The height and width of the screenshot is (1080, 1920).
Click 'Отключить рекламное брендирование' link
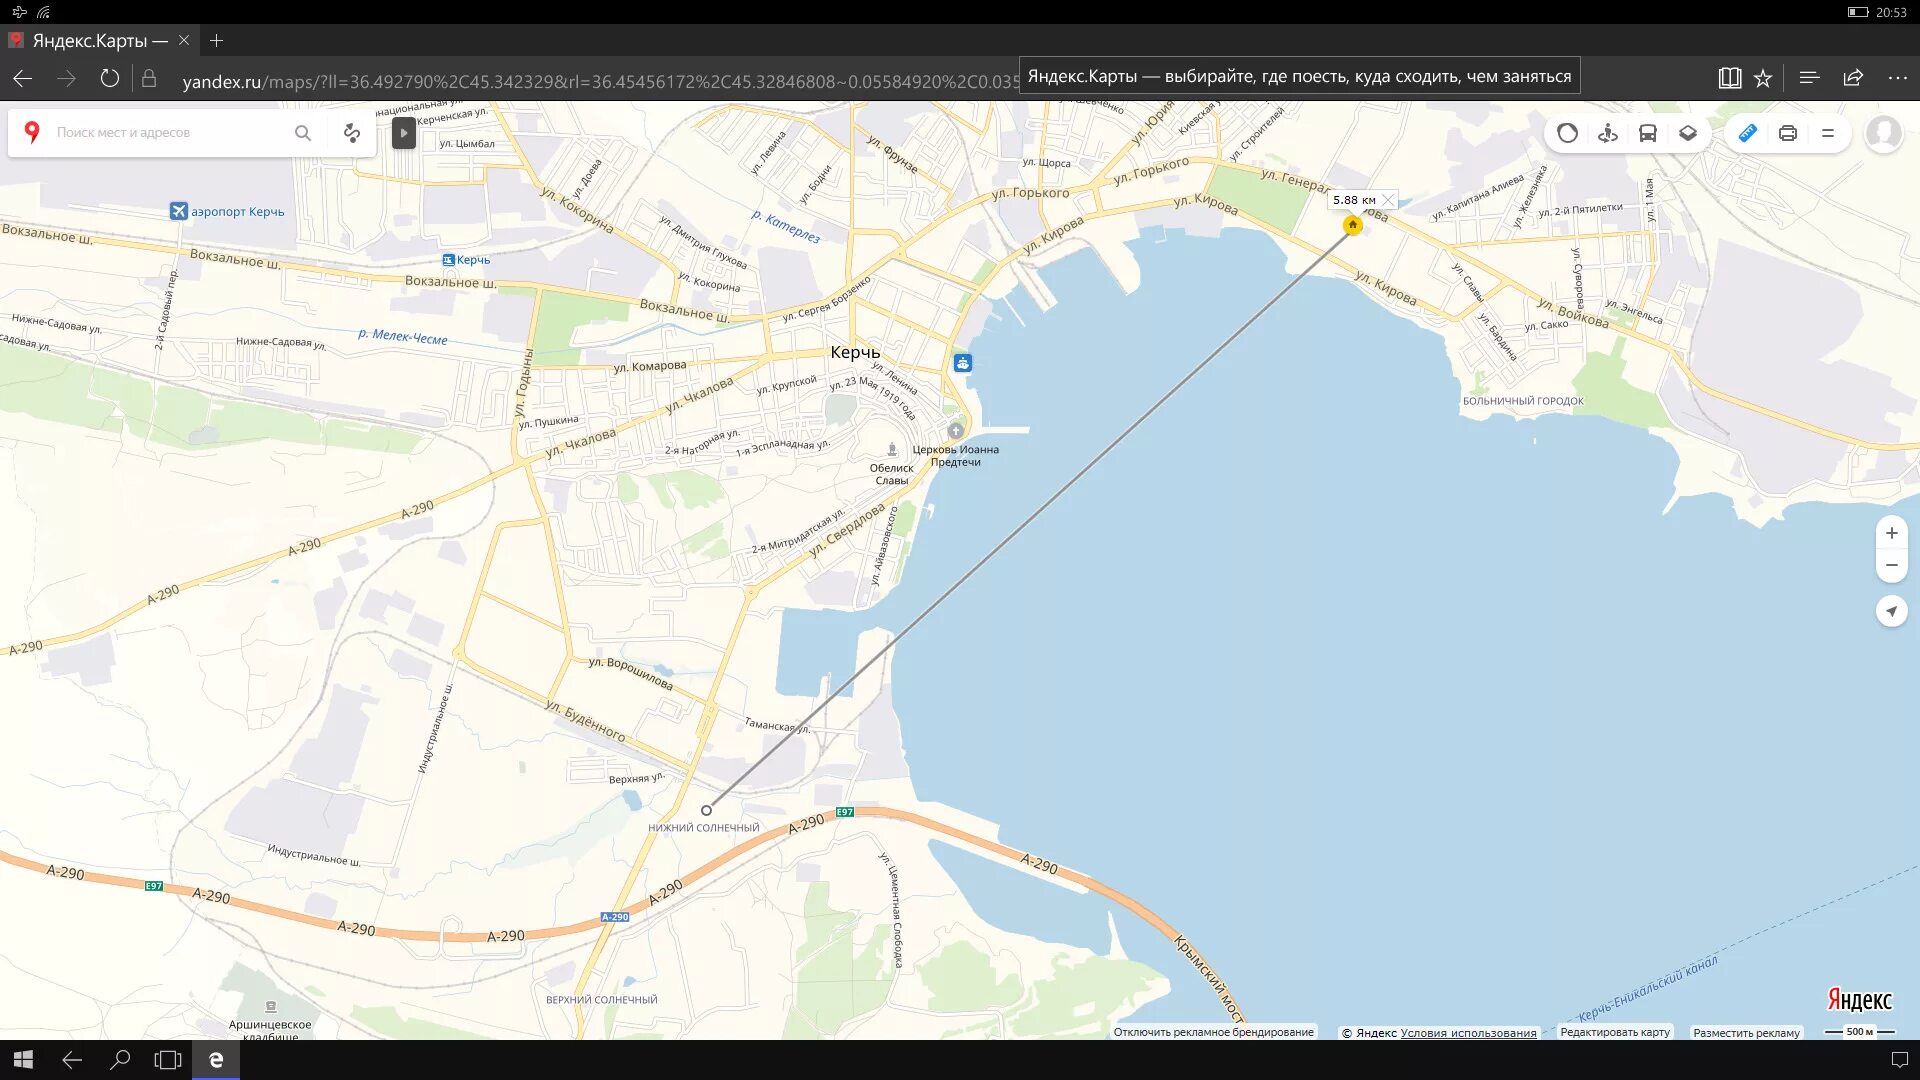(1213, 1032)
